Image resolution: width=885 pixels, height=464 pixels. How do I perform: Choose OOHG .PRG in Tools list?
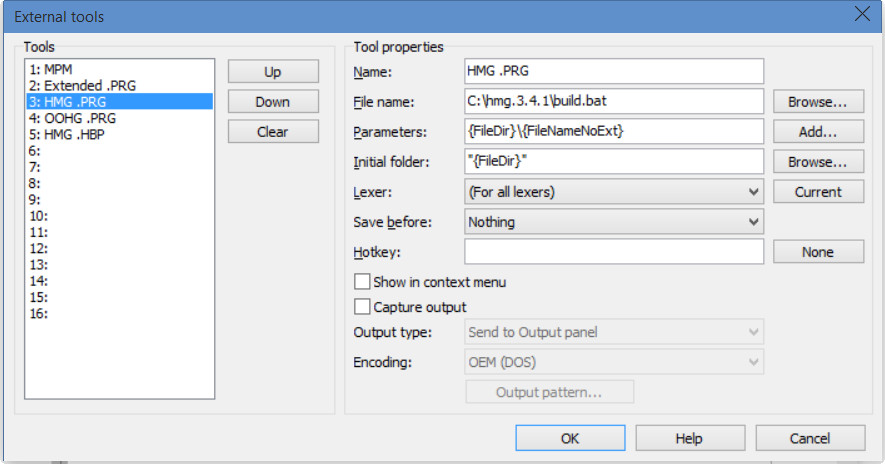[x=74, y=117]
